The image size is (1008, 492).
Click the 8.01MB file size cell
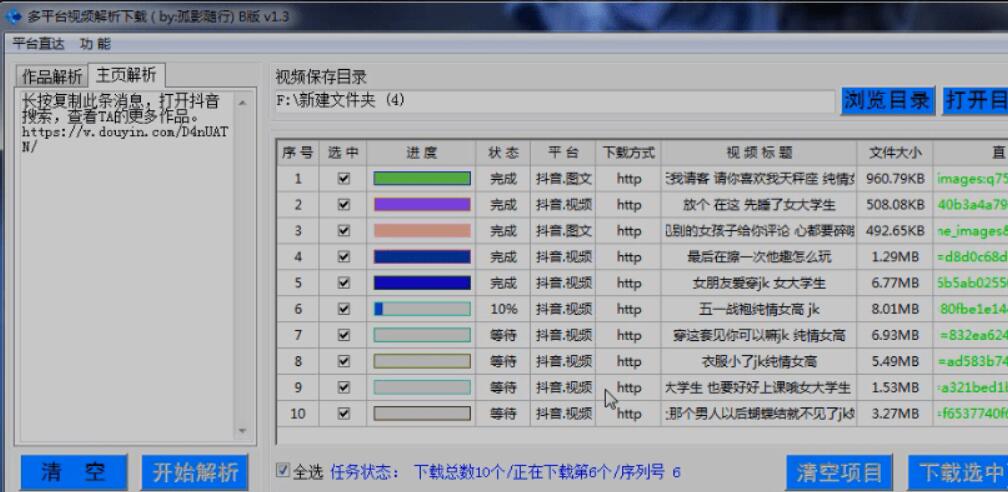[895, 309]
